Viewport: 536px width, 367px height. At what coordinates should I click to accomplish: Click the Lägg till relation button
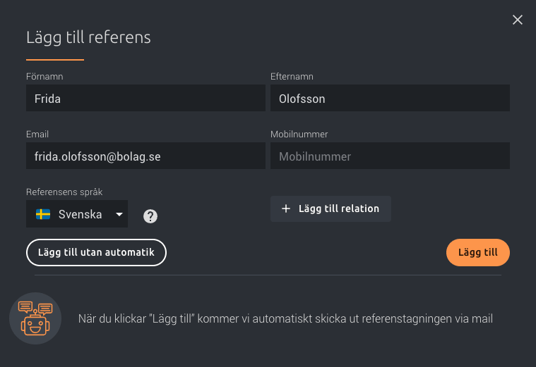[x=331, y=209]
